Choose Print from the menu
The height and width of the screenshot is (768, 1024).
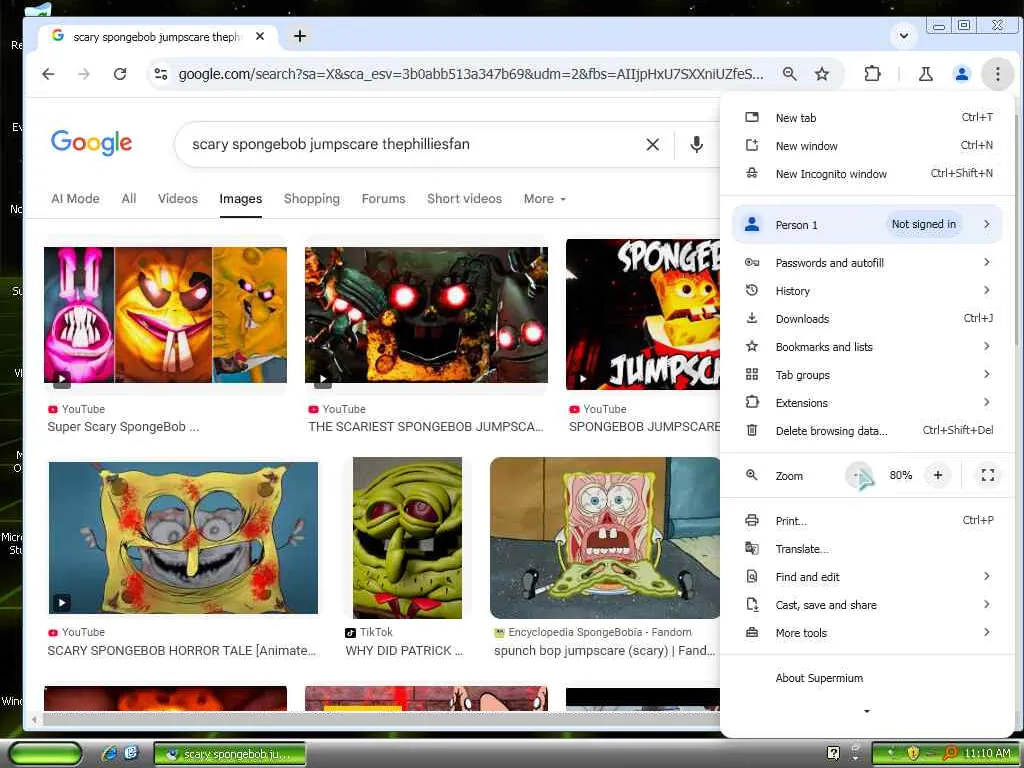867,520
